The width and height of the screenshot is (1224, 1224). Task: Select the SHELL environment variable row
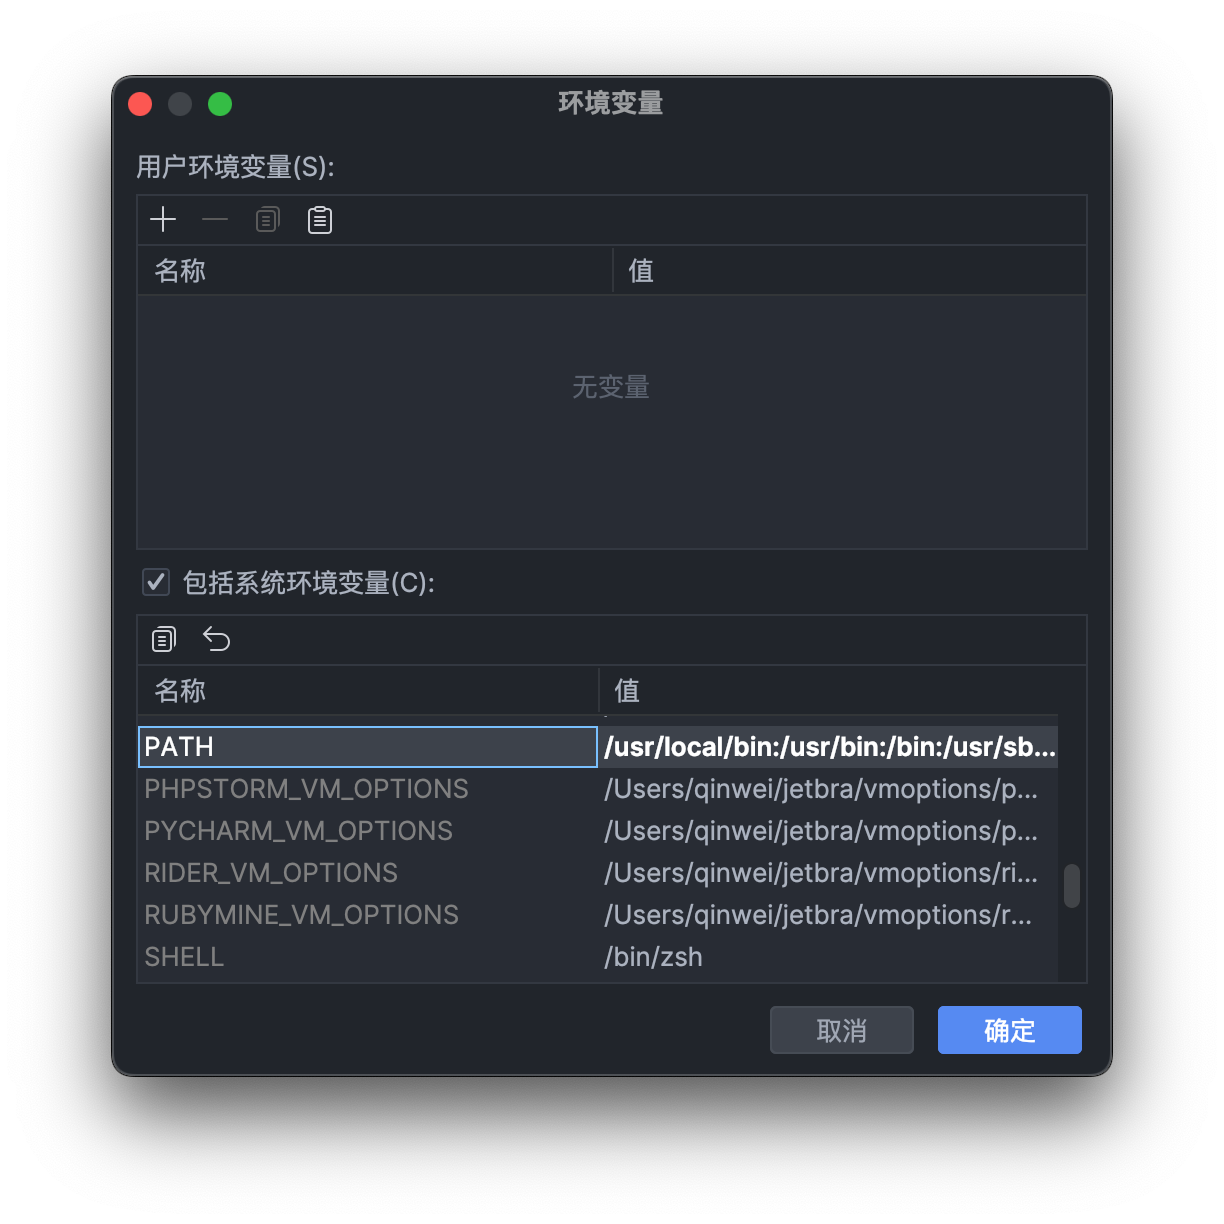pos(300,957)
